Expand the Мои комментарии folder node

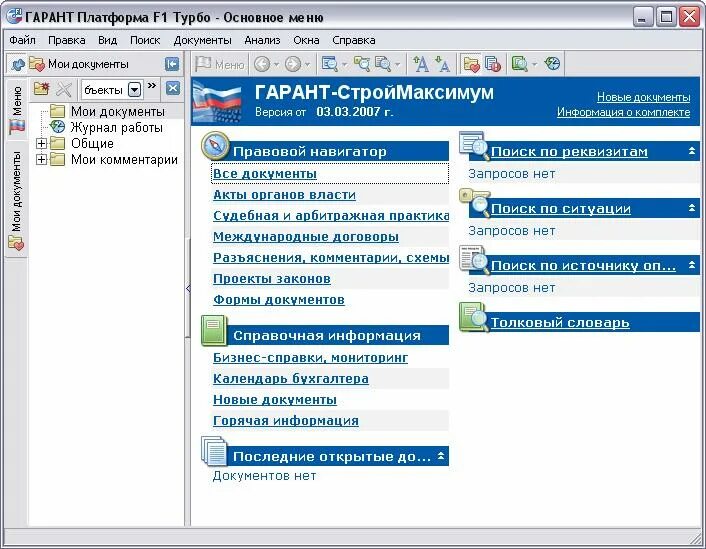41,160
